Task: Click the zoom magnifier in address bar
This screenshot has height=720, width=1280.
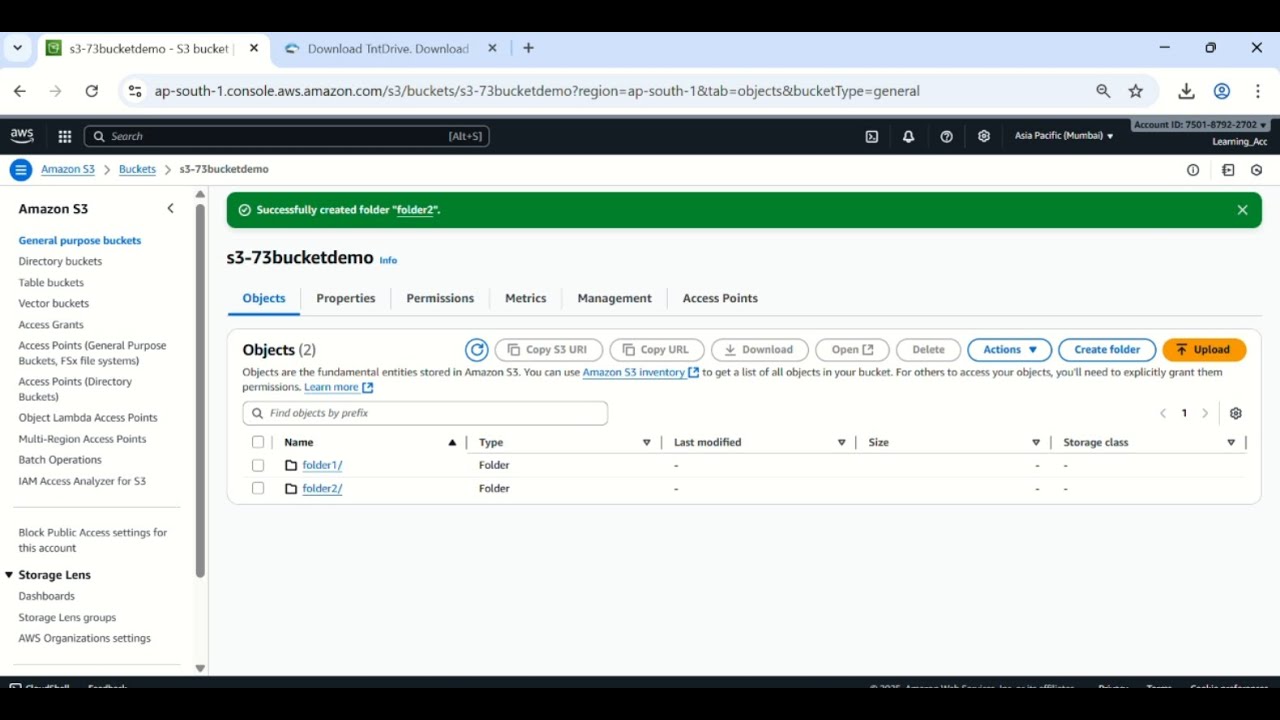Action: 1103,91
